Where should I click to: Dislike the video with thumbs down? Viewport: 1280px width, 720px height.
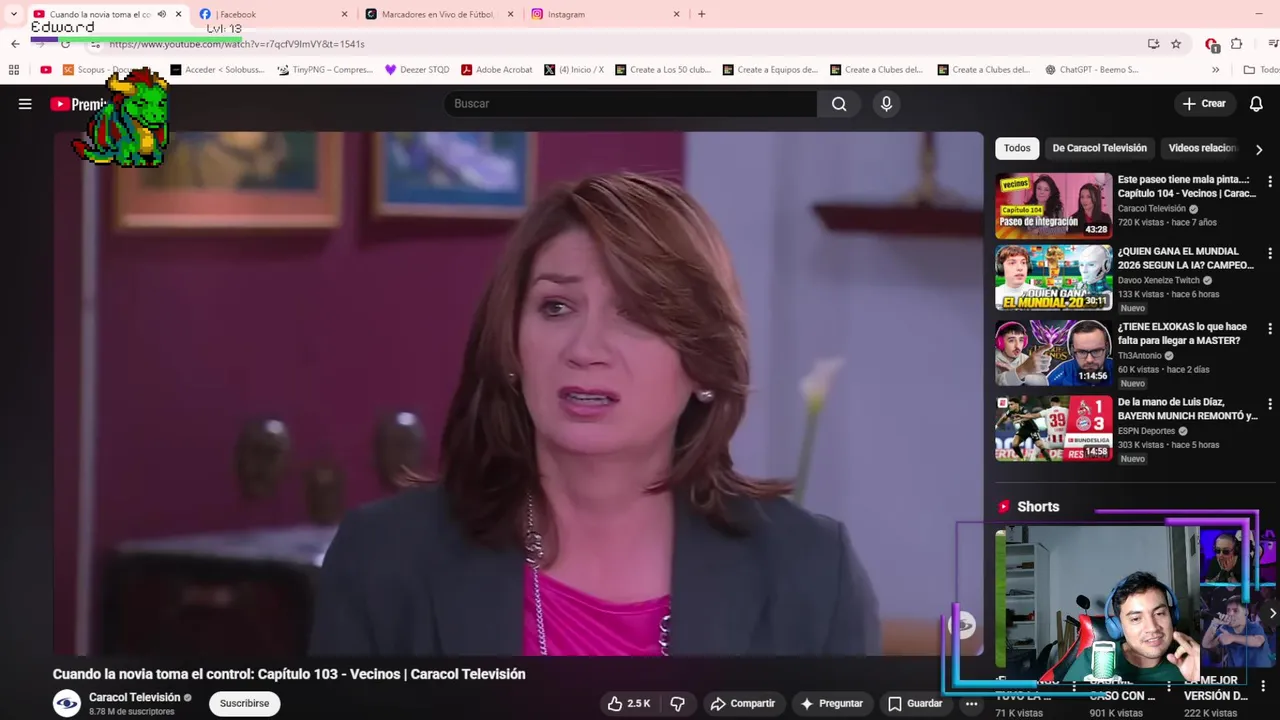point(677,703)
